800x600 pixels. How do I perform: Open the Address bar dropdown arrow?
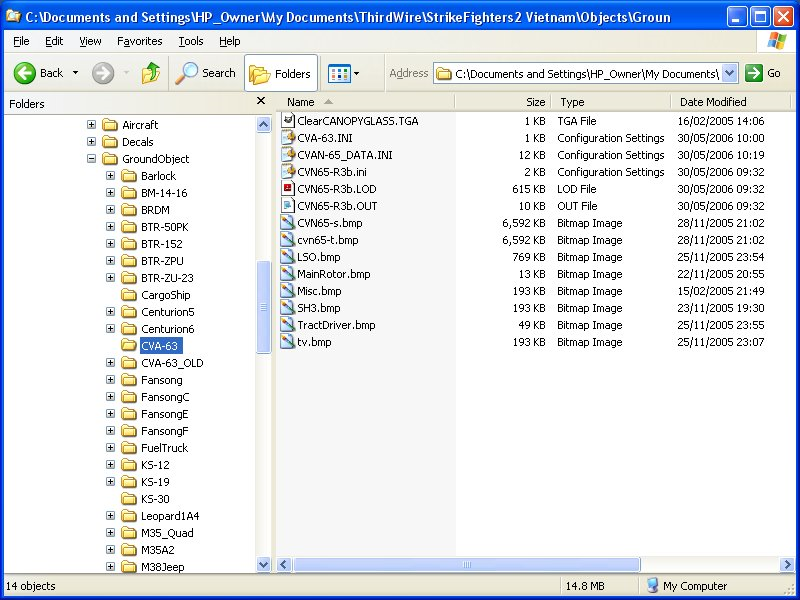(730, 73)
